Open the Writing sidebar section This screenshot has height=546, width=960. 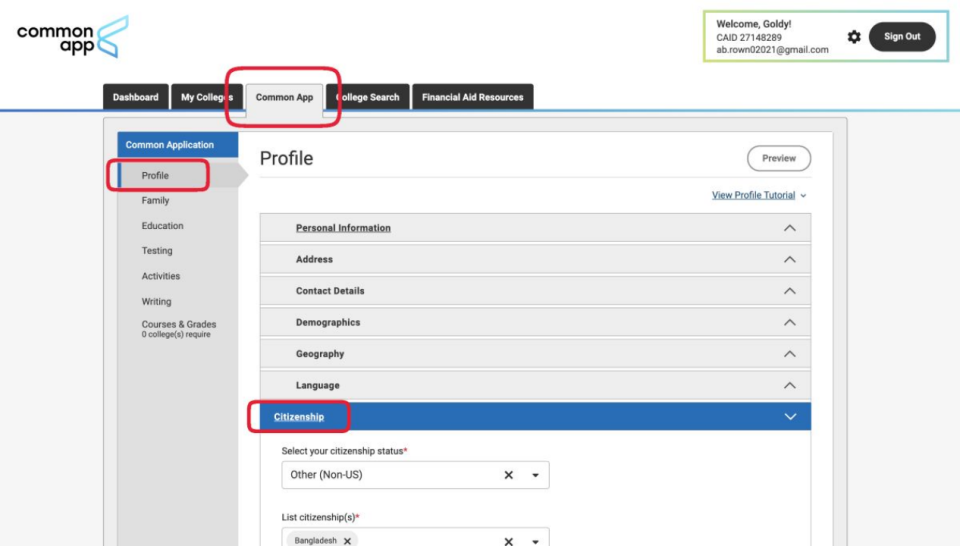click(156, 302)
